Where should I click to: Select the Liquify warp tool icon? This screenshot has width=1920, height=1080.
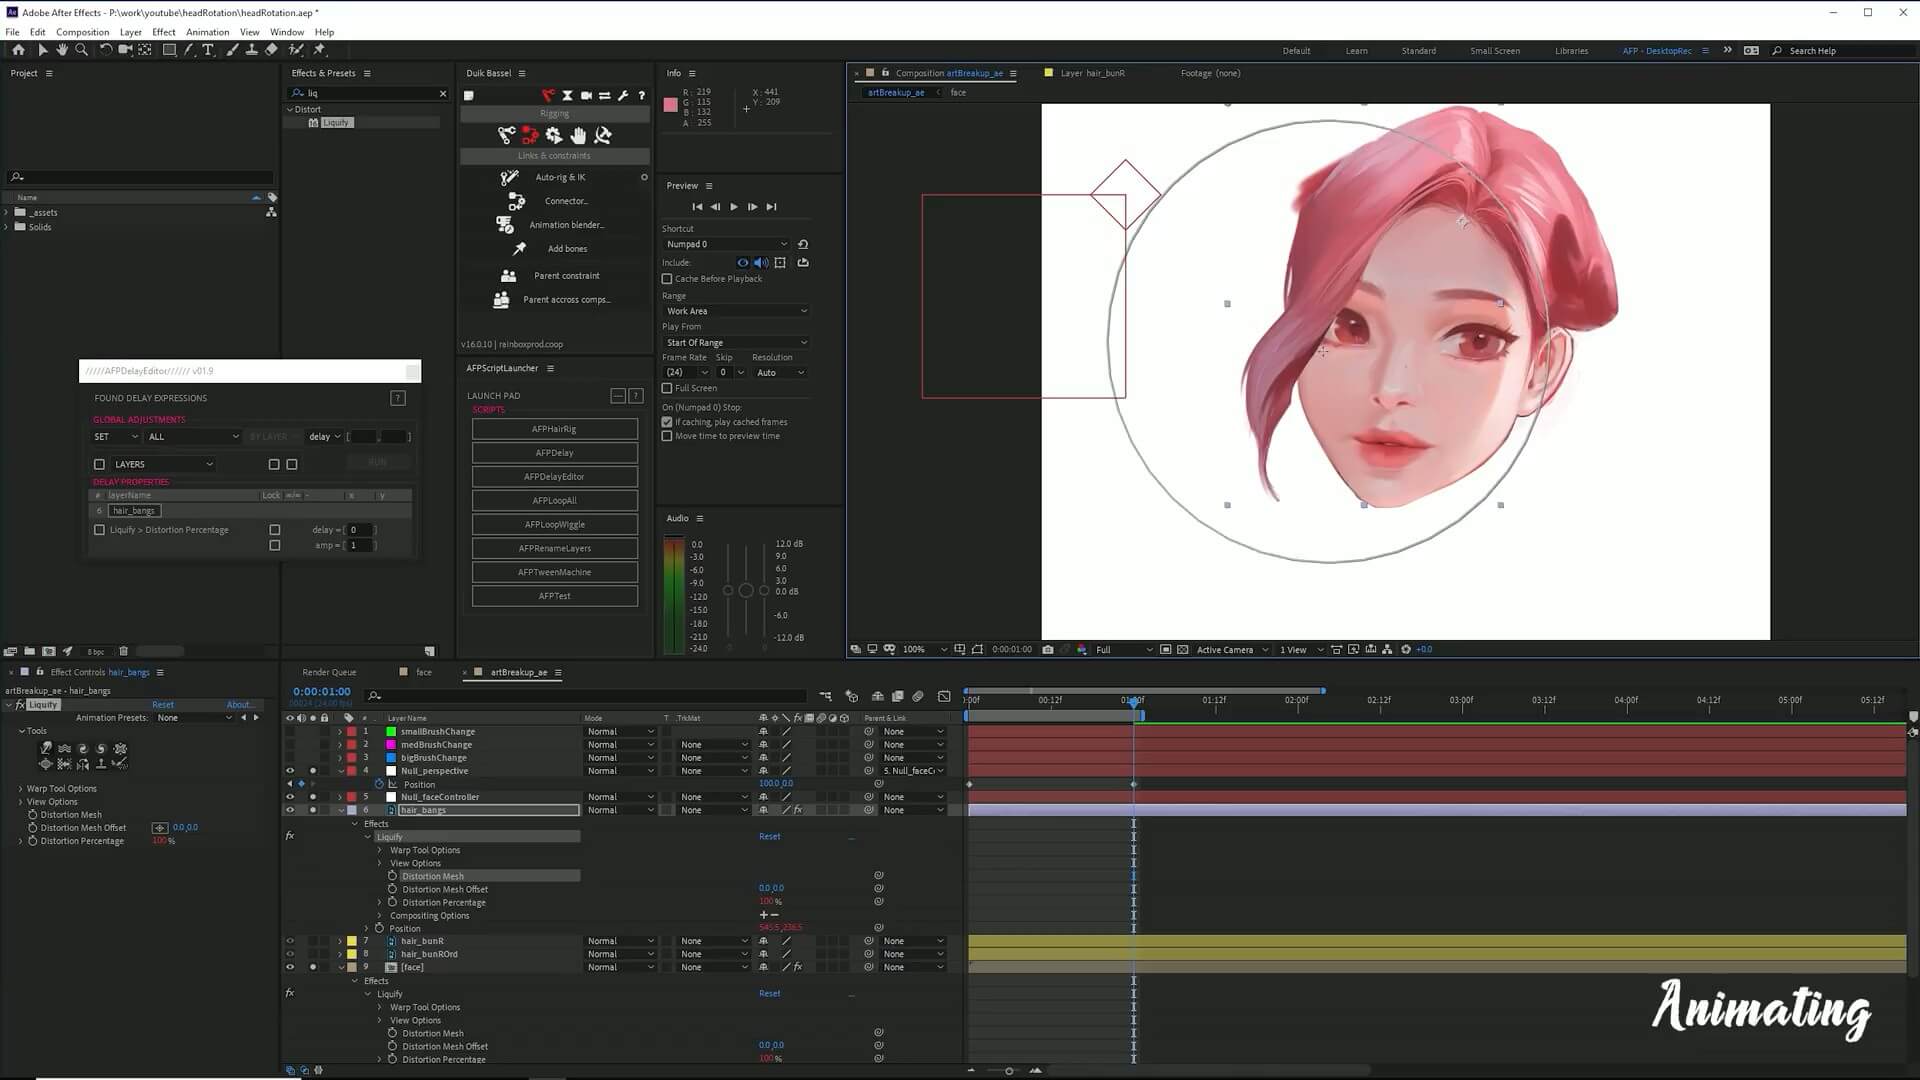[46, 748]
